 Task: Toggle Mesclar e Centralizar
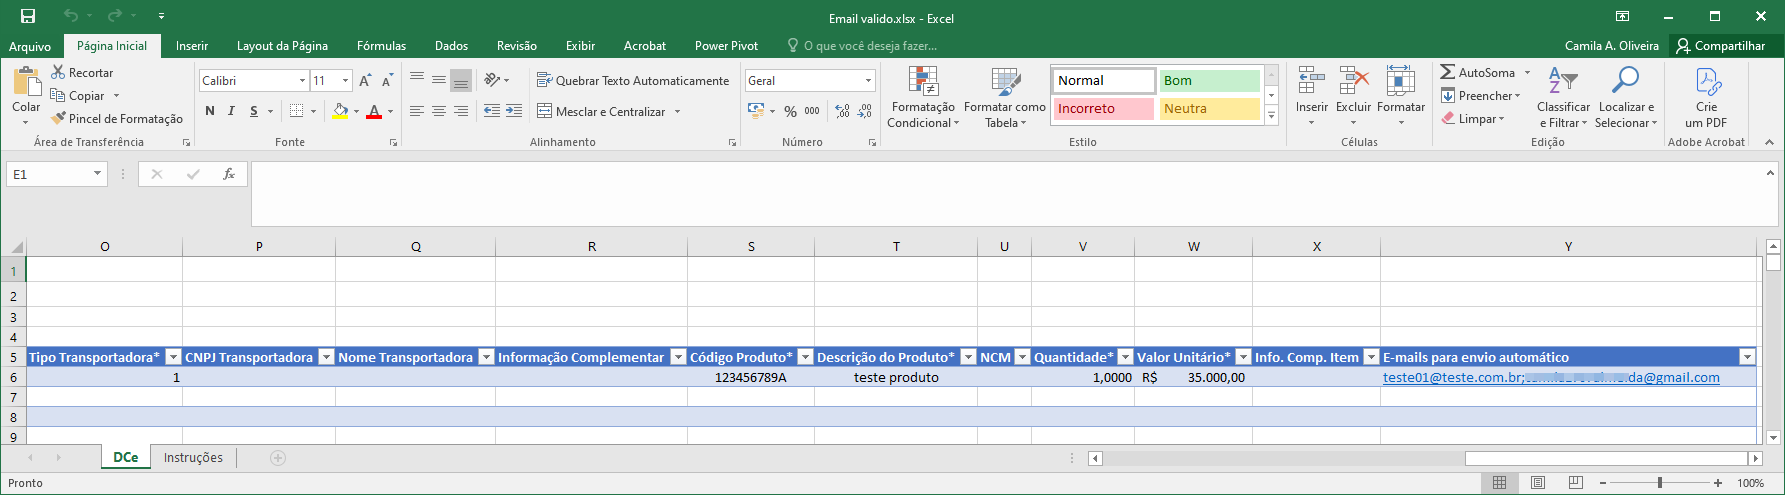pos(601,111)
